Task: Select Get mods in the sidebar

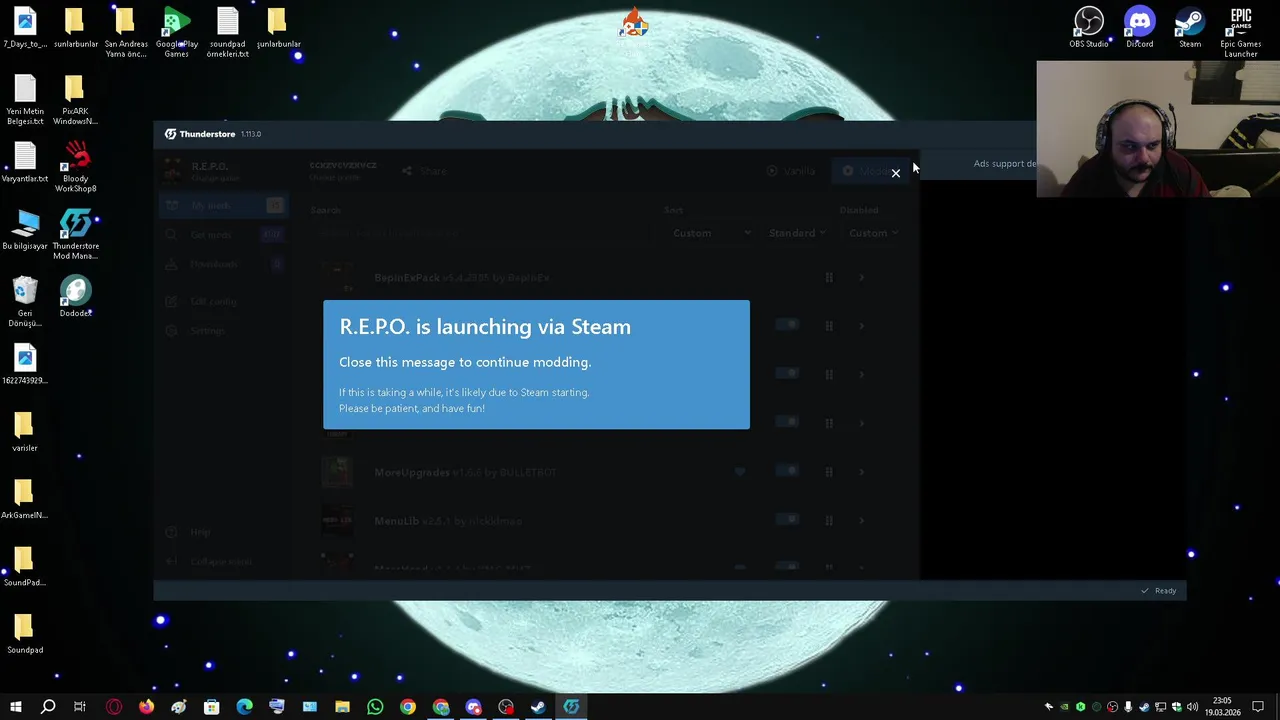Action: tap(223, 235)
